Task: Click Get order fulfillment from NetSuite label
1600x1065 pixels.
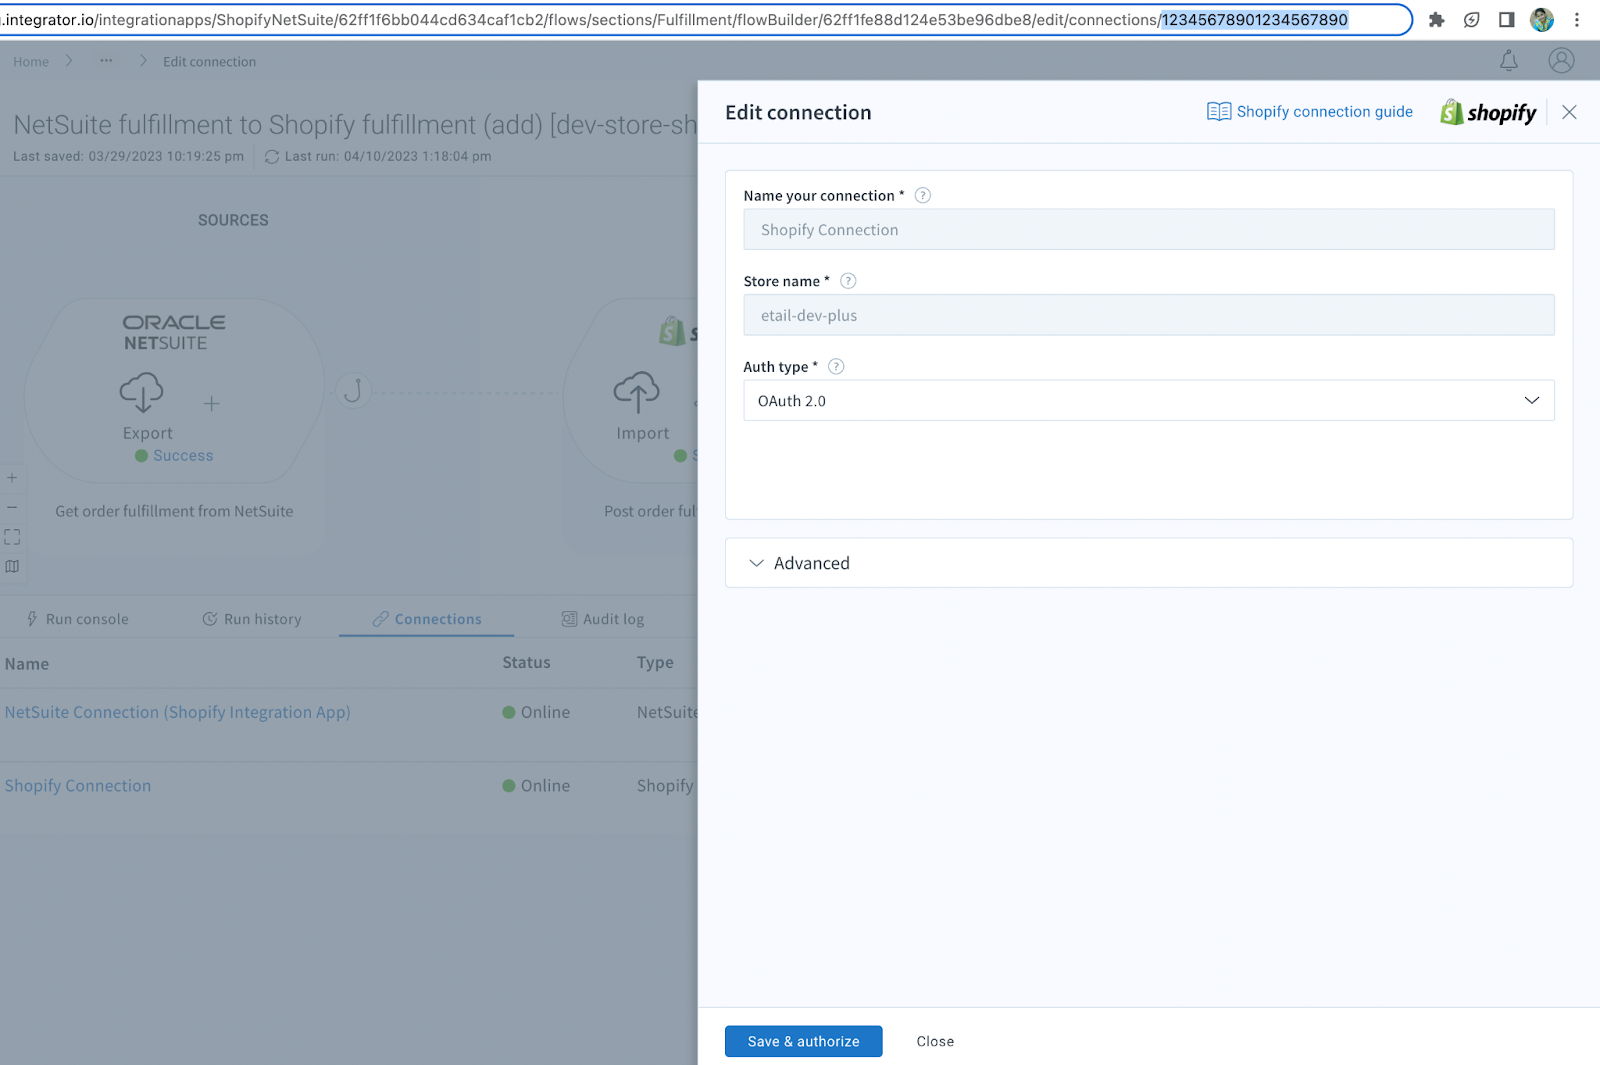Action: pyautogui.click(x=174, y=511)
